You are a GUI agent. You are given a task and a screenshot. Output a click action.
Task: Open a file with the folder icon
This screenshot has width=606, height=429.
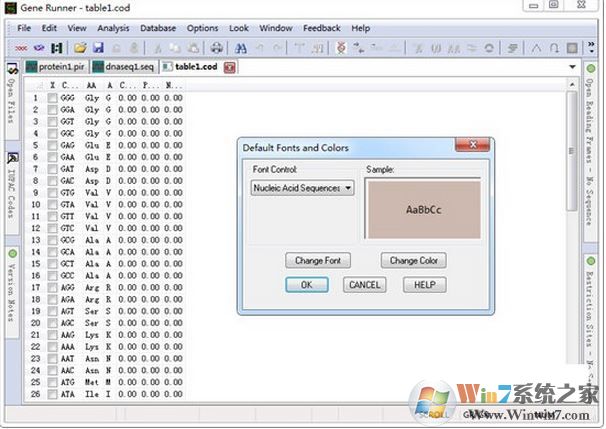coord(80,48)
